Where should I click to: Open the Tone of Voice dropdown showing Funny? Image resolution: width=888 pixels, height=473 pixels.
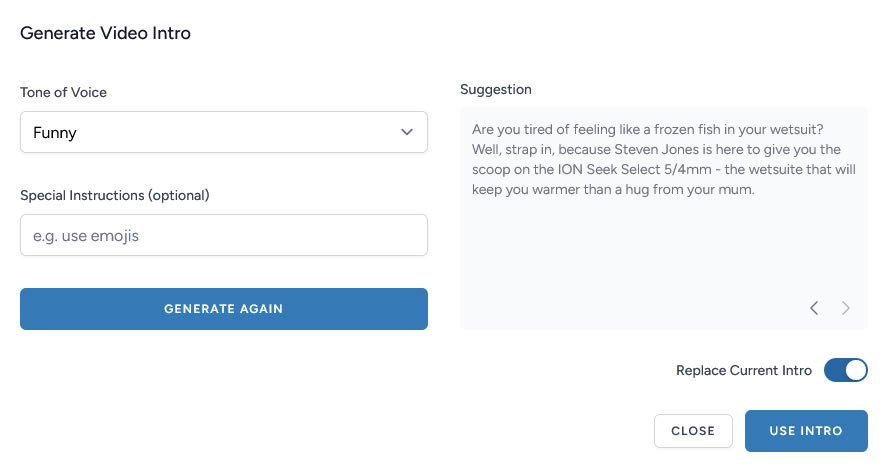[223, 132]
